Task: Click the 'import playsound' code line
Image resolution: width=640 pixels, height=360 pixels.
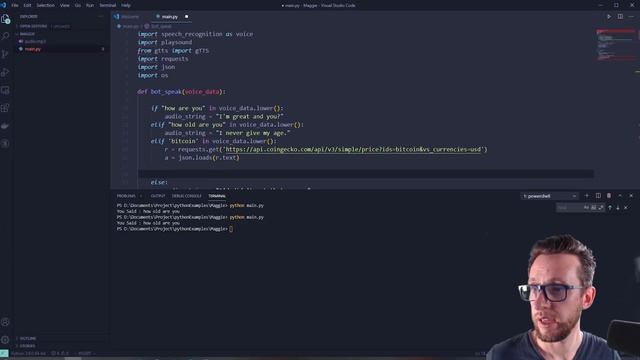Action: (x=165, y=42)
